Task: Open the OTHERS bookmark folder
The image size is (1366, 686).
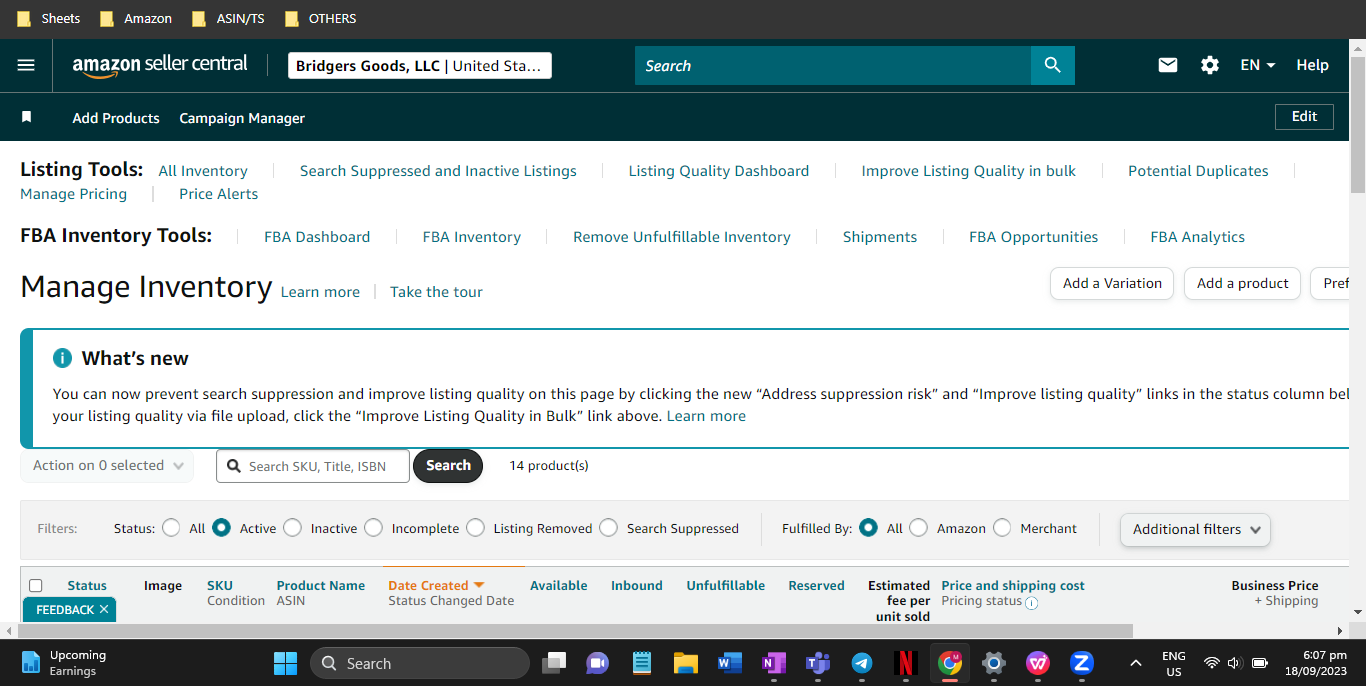Action: pyautogui.click(x=320, y=18)
